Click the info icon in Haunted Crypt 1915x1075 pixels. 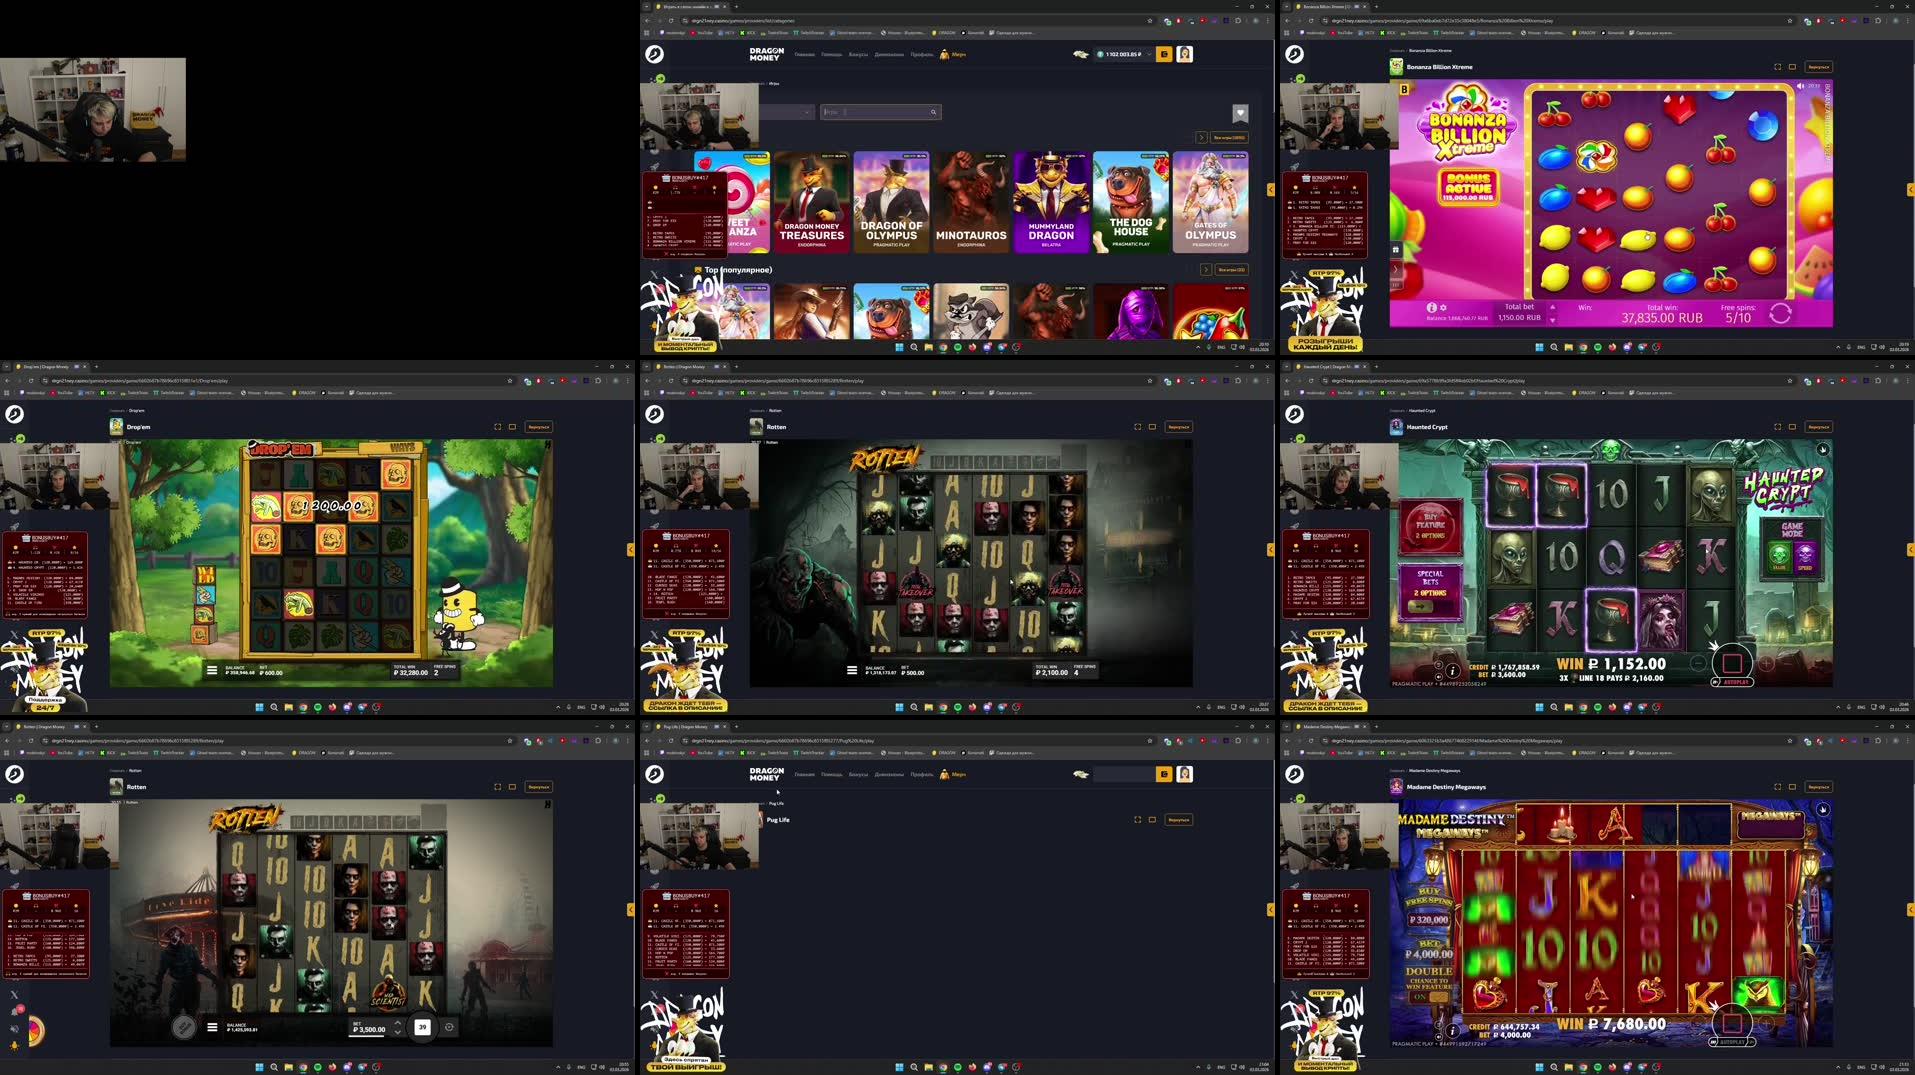coord(1452,671)
